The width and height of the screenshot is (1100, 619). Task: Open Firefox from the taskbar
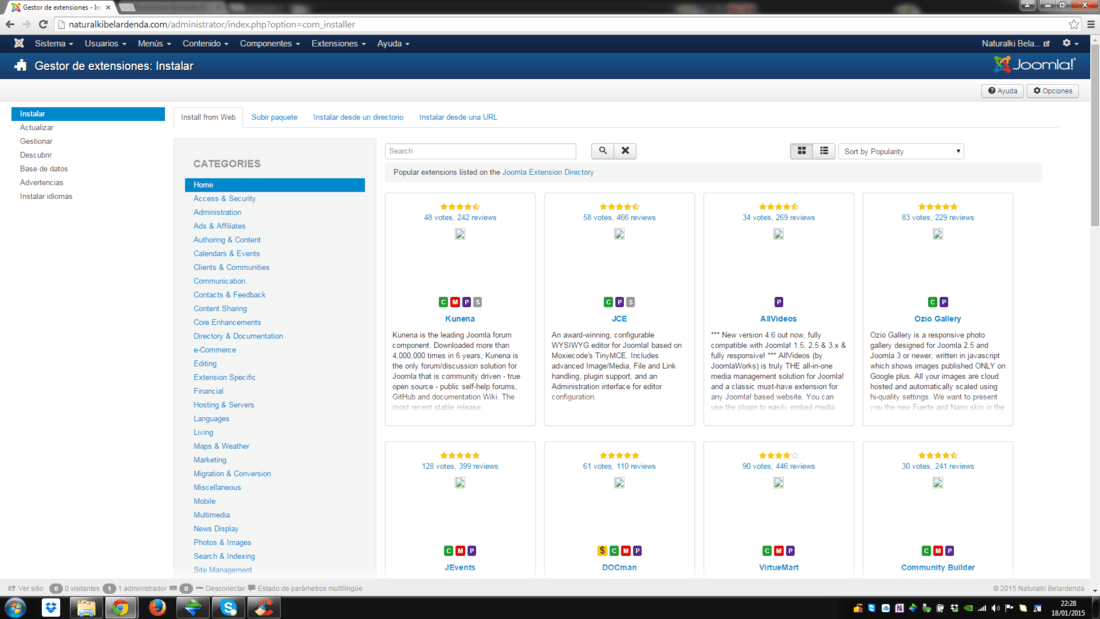pos(157,608)
